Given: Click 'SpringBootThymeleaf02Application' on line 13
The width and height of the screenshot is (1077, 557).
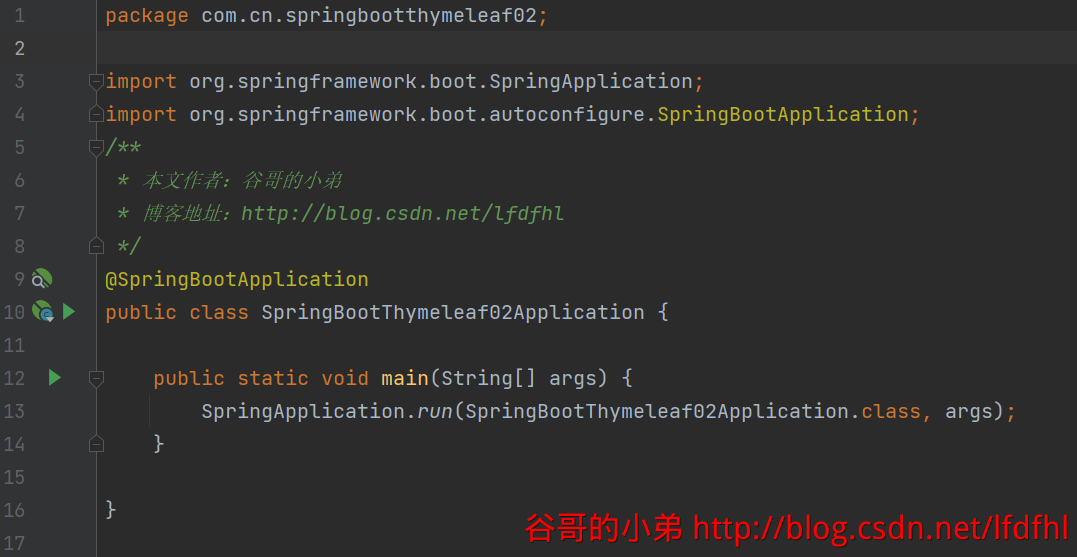Looking at the screenshot, I should coord(657,411).
